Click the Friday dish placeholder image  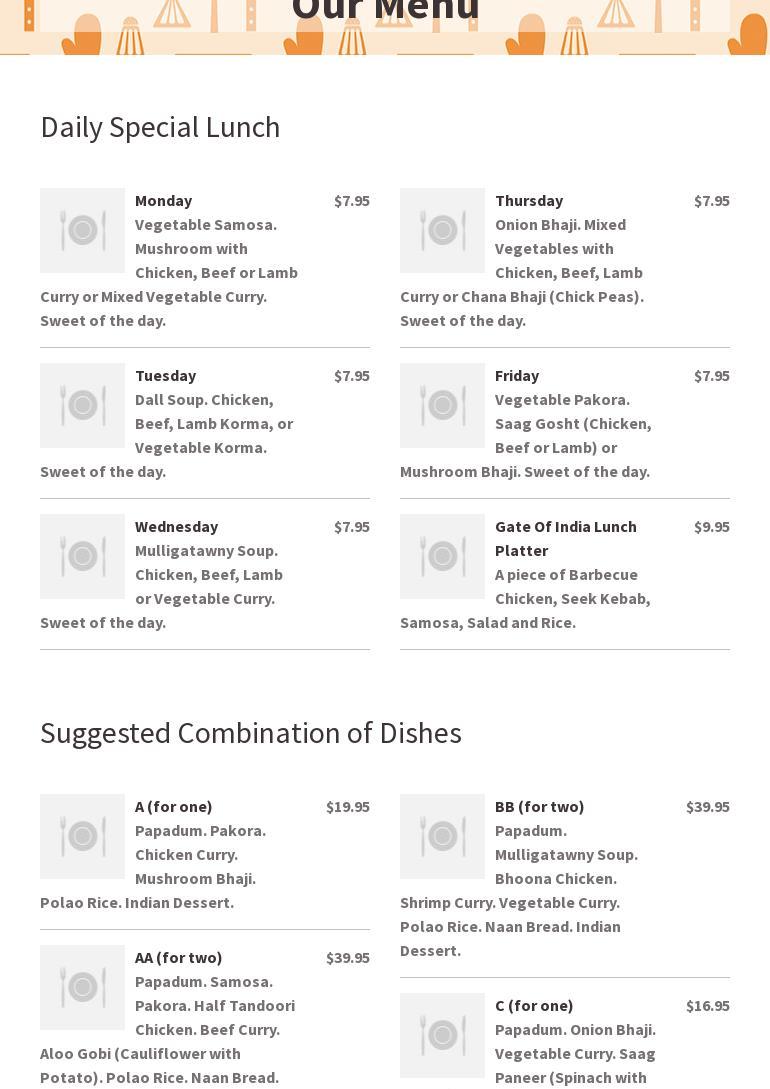tap(442, 405)
